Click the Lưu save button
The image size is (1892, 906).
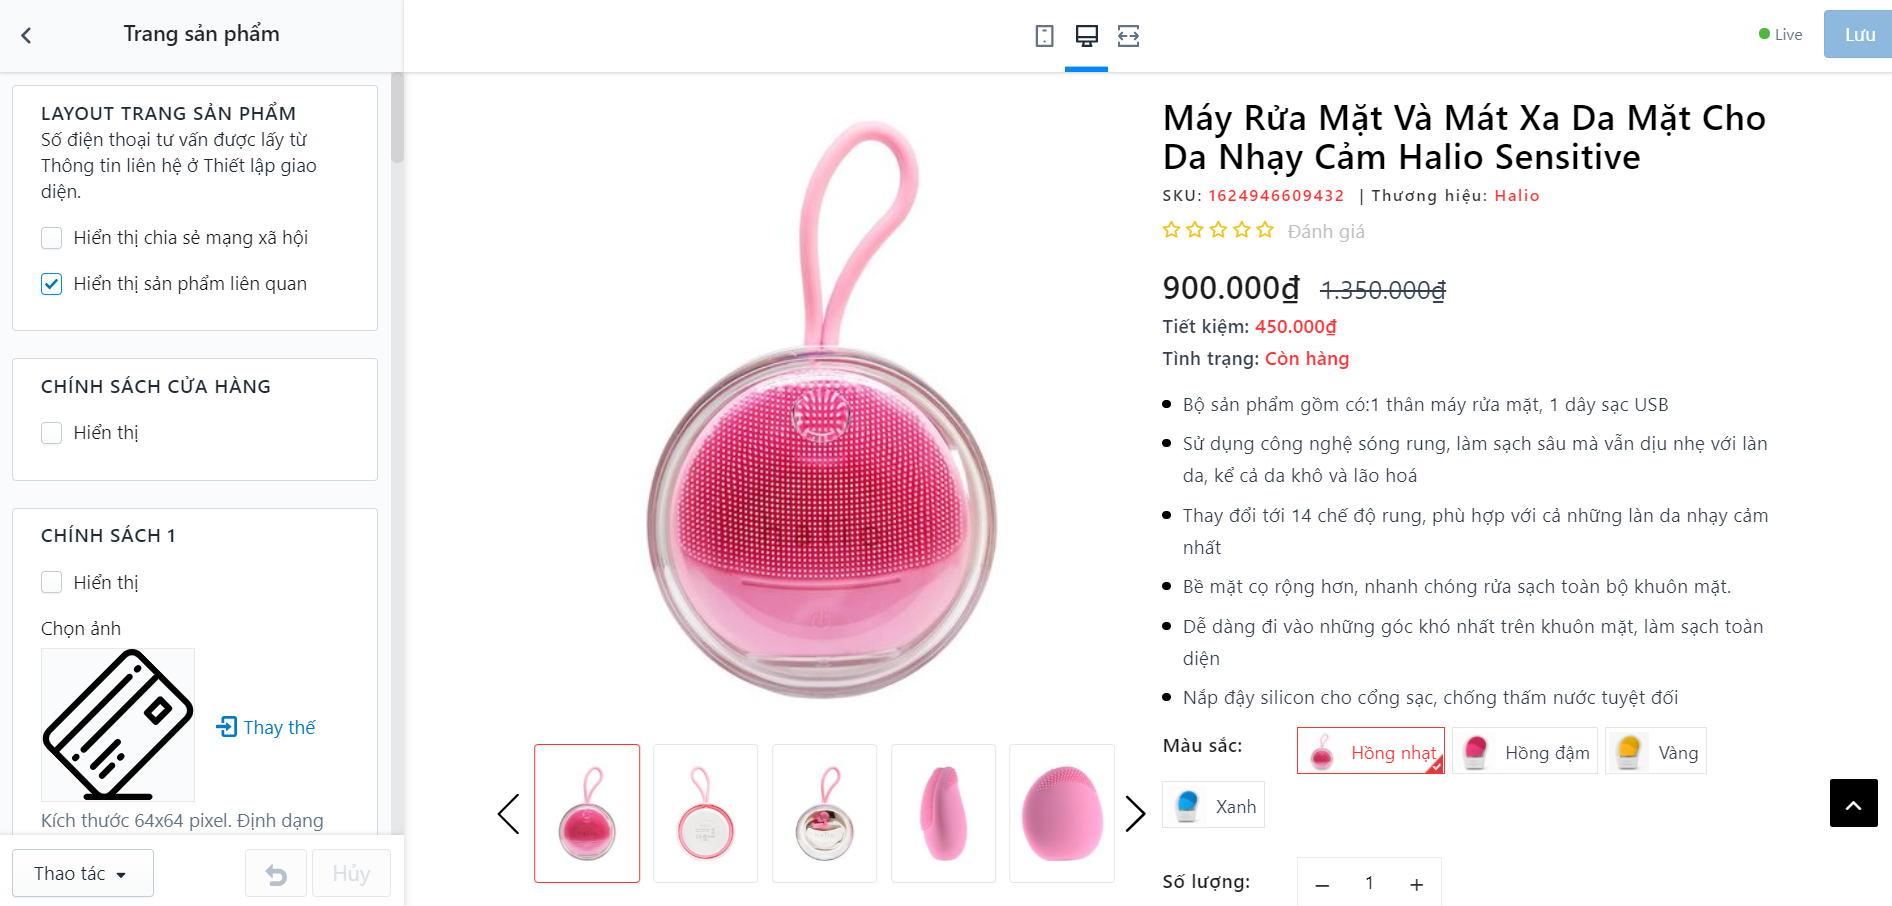1857,34
